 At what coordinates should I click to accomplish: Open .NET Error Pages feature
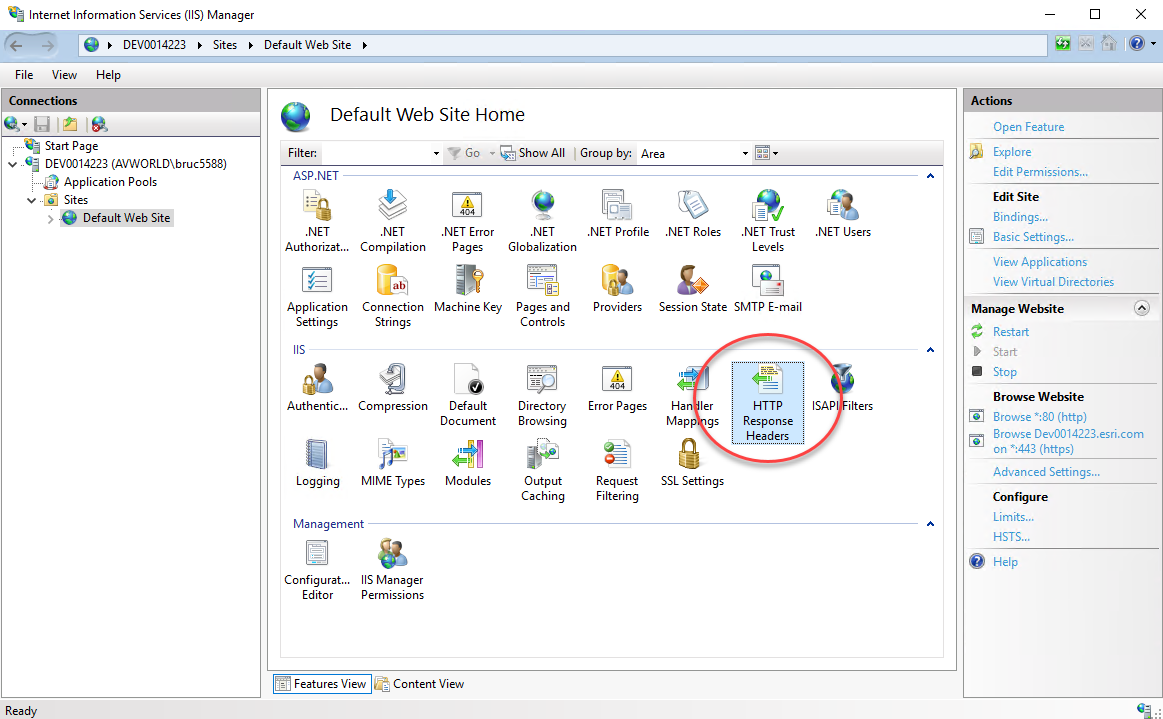pos(467,220)
